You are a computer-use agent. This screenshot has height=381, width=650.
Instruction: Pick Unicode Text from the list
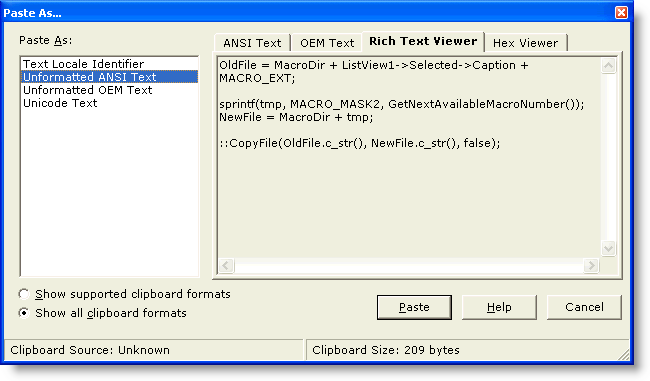point(109,103)
